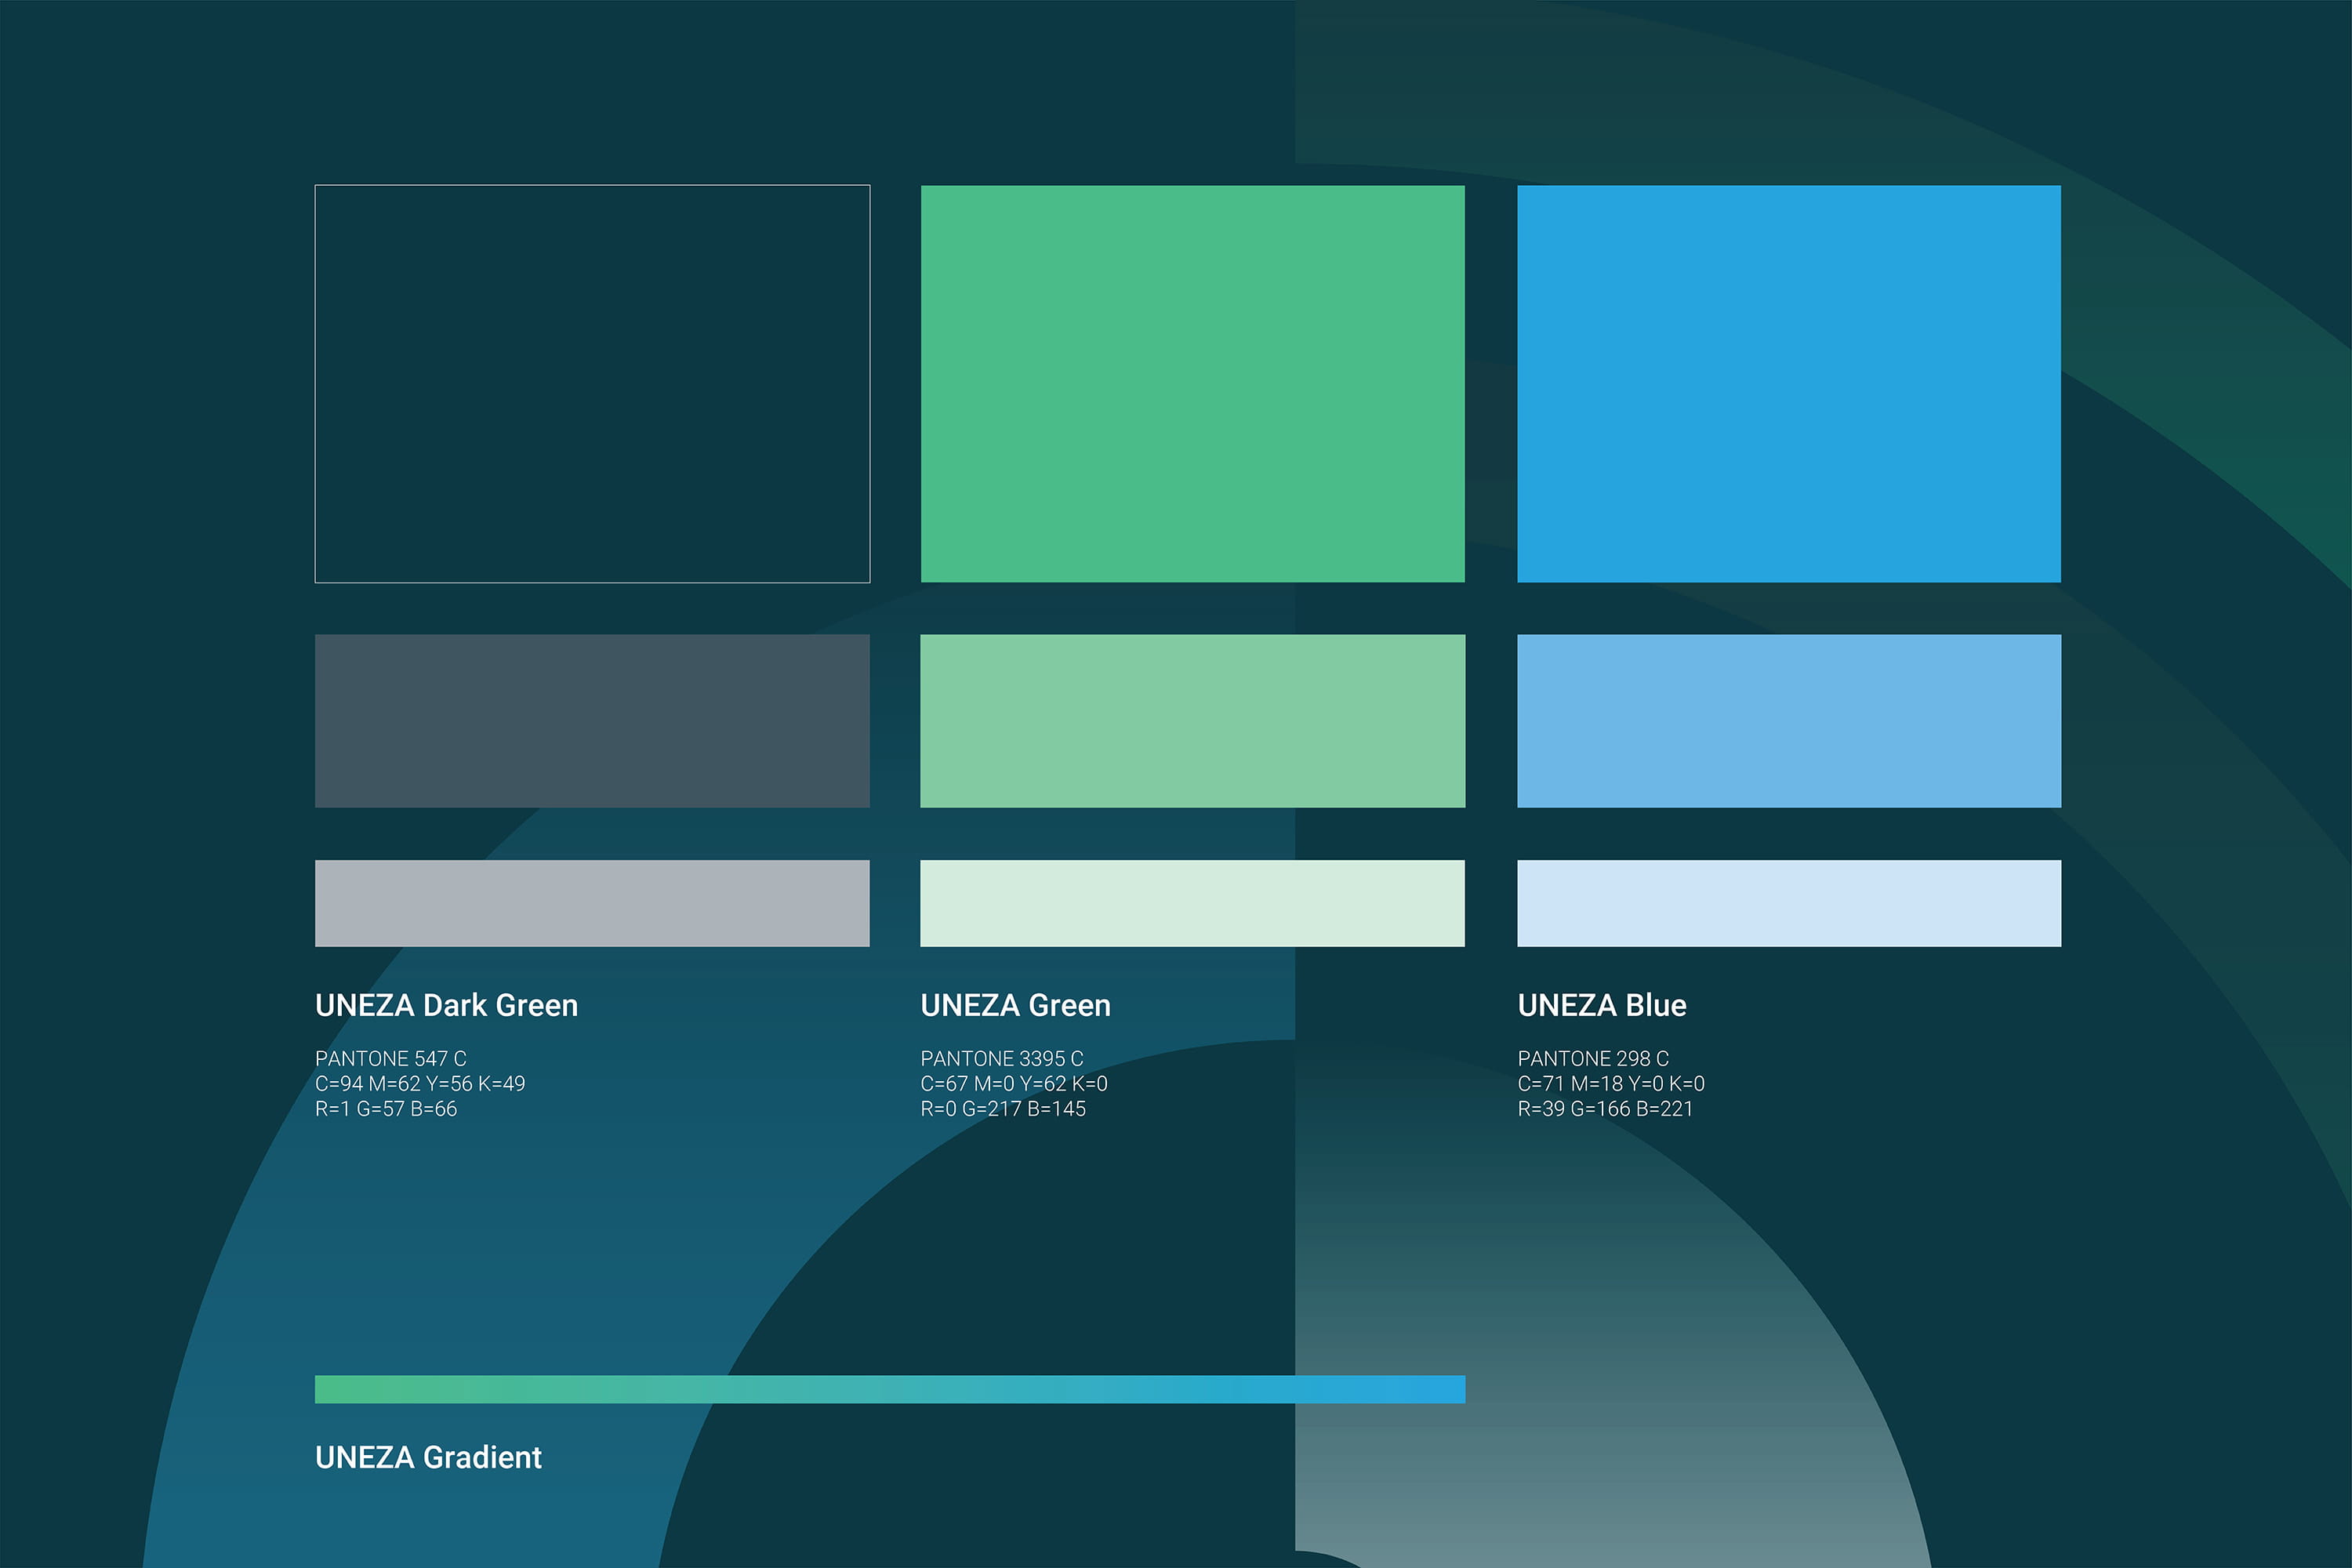Click the PANTONE 3395 C text

(1002, 1058)
